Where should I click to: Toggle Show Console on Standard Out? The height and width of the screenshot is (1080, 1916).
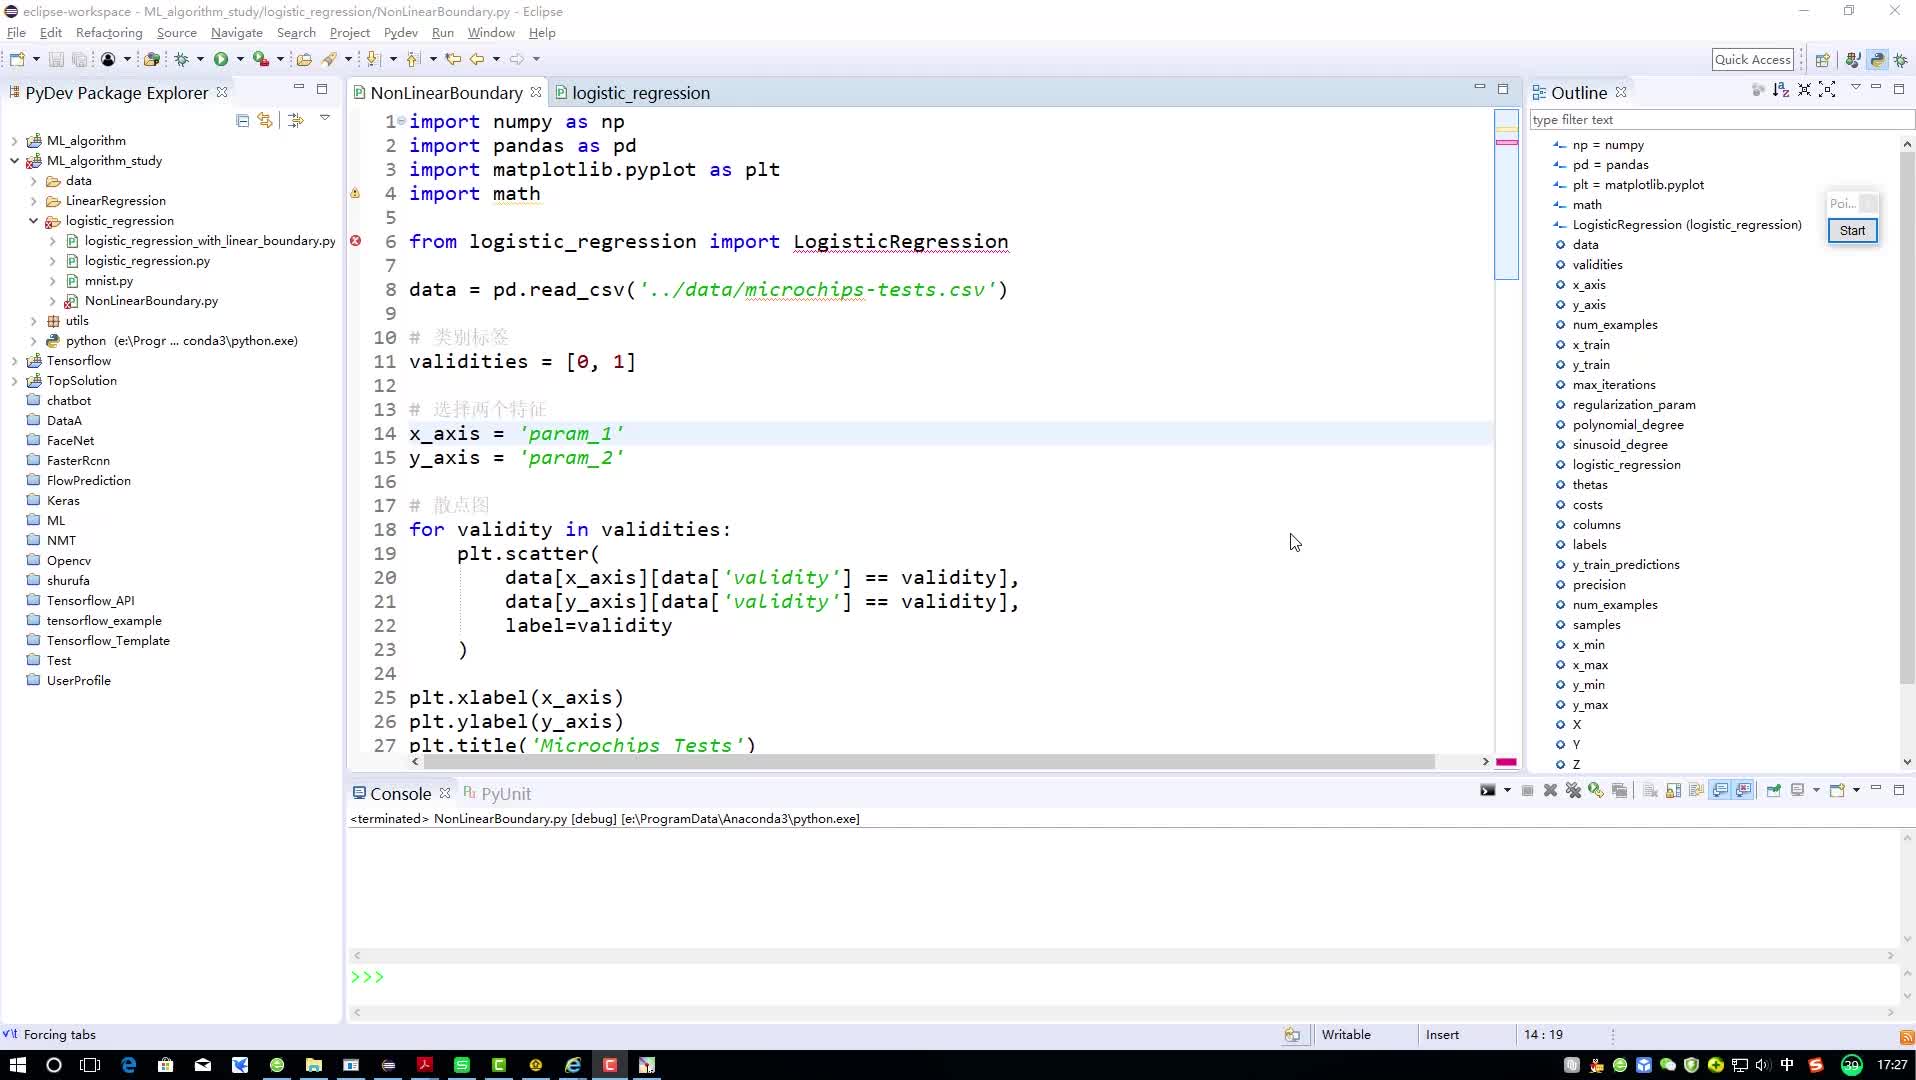tap(1720, 790)
